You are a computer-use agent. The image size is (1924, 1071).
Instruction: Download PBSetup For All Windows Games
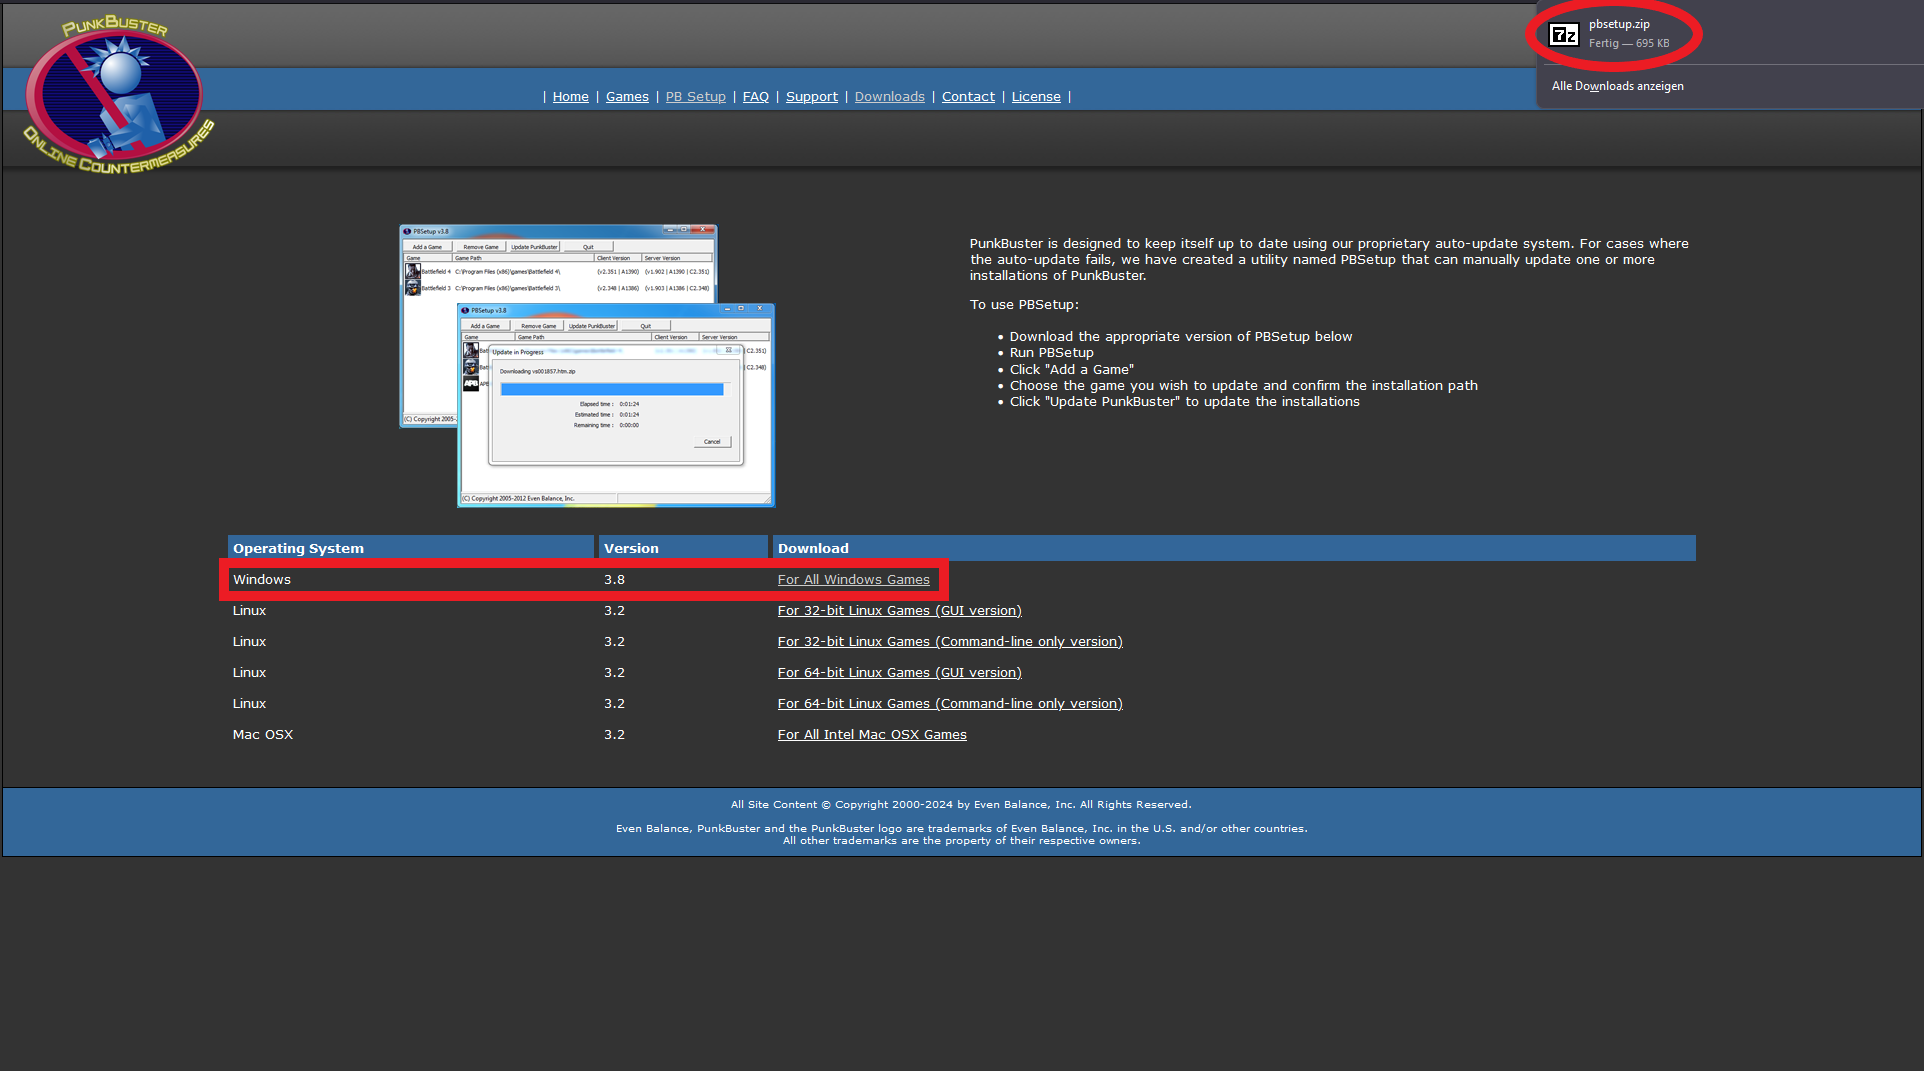pos(854,580)
